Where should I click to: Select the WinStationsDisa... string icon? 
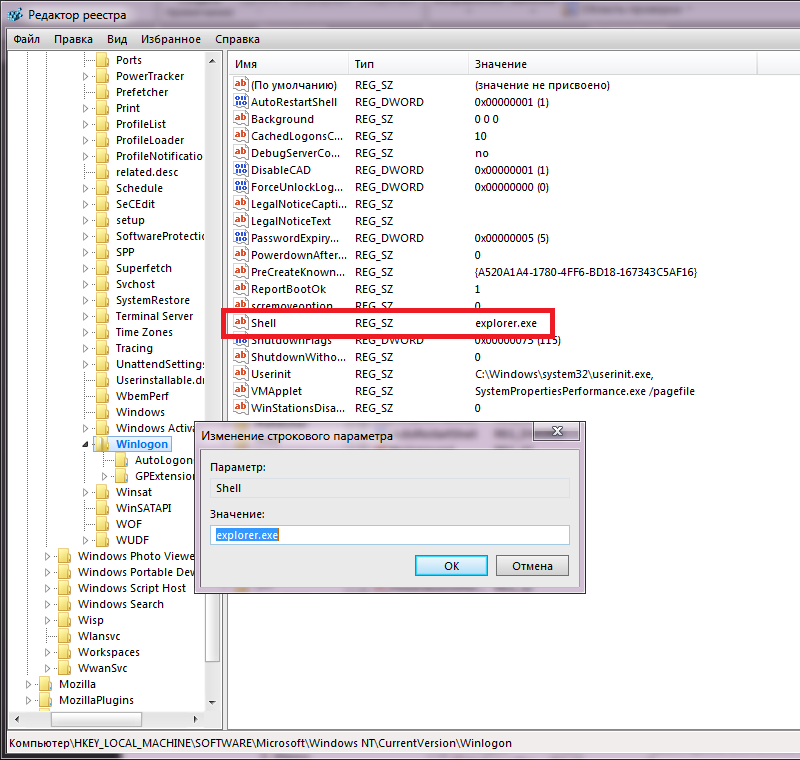(x=241, y=407)
